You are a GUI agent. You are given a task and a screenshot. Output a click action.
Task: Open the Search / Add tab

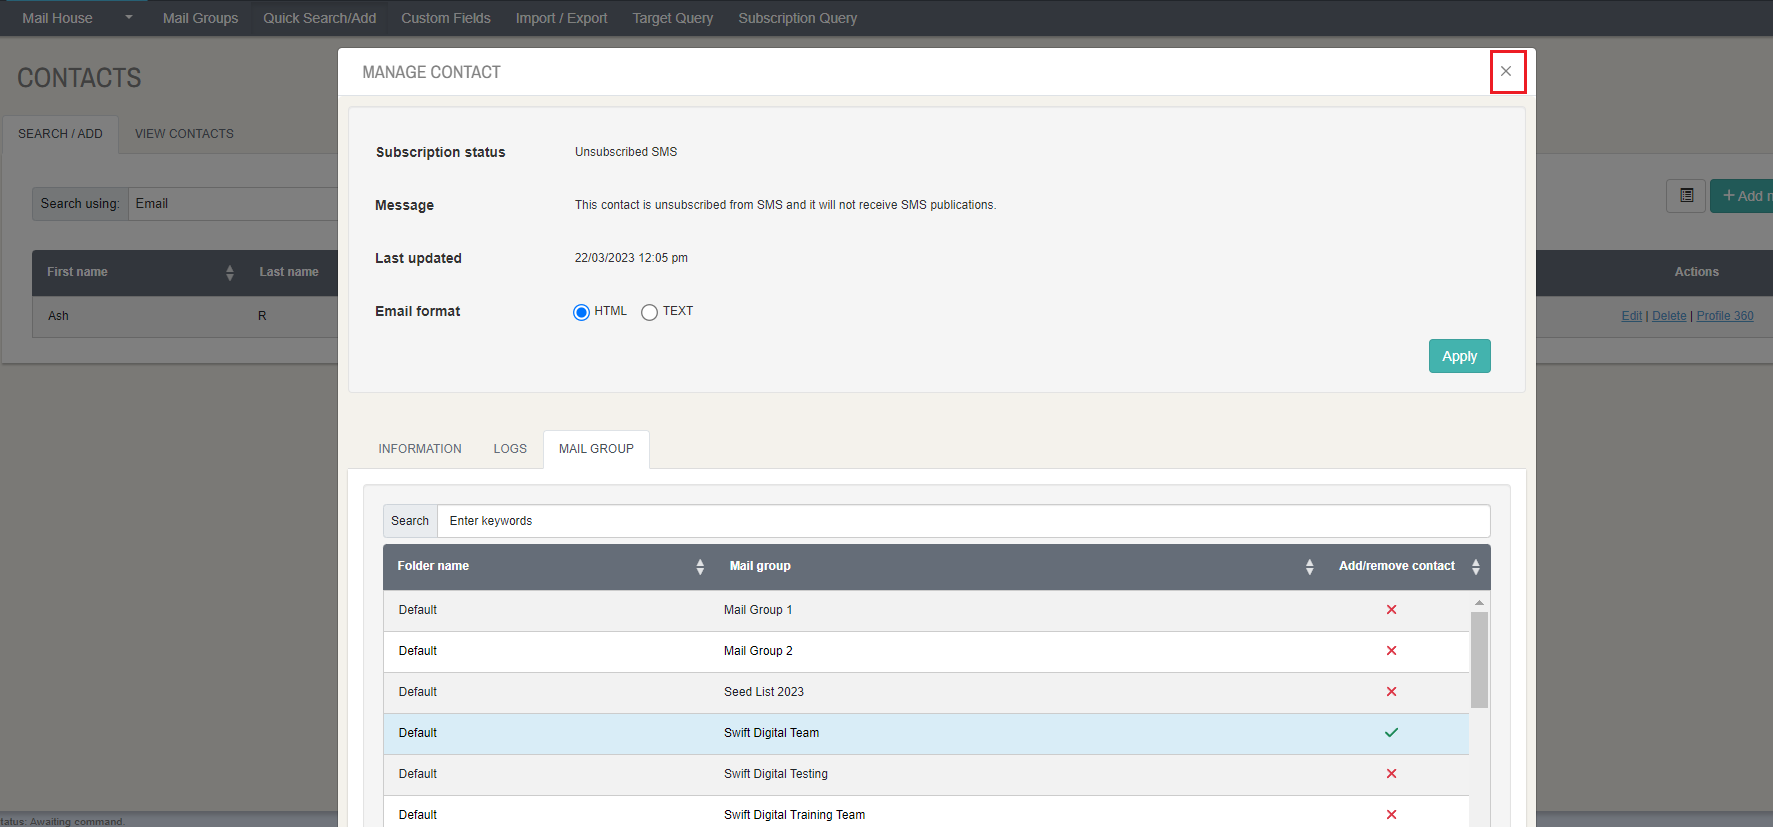coord(60,134)
